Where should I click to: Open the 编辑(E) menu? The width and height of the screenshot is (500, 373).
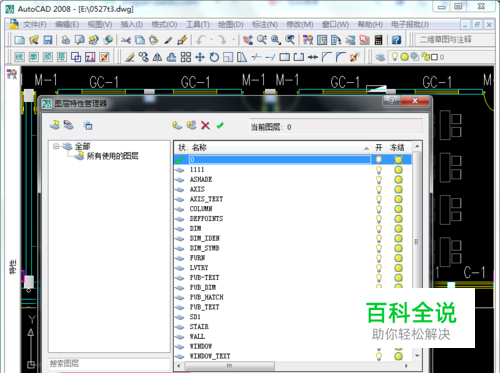pyautogui.click(x=67, y=25)
